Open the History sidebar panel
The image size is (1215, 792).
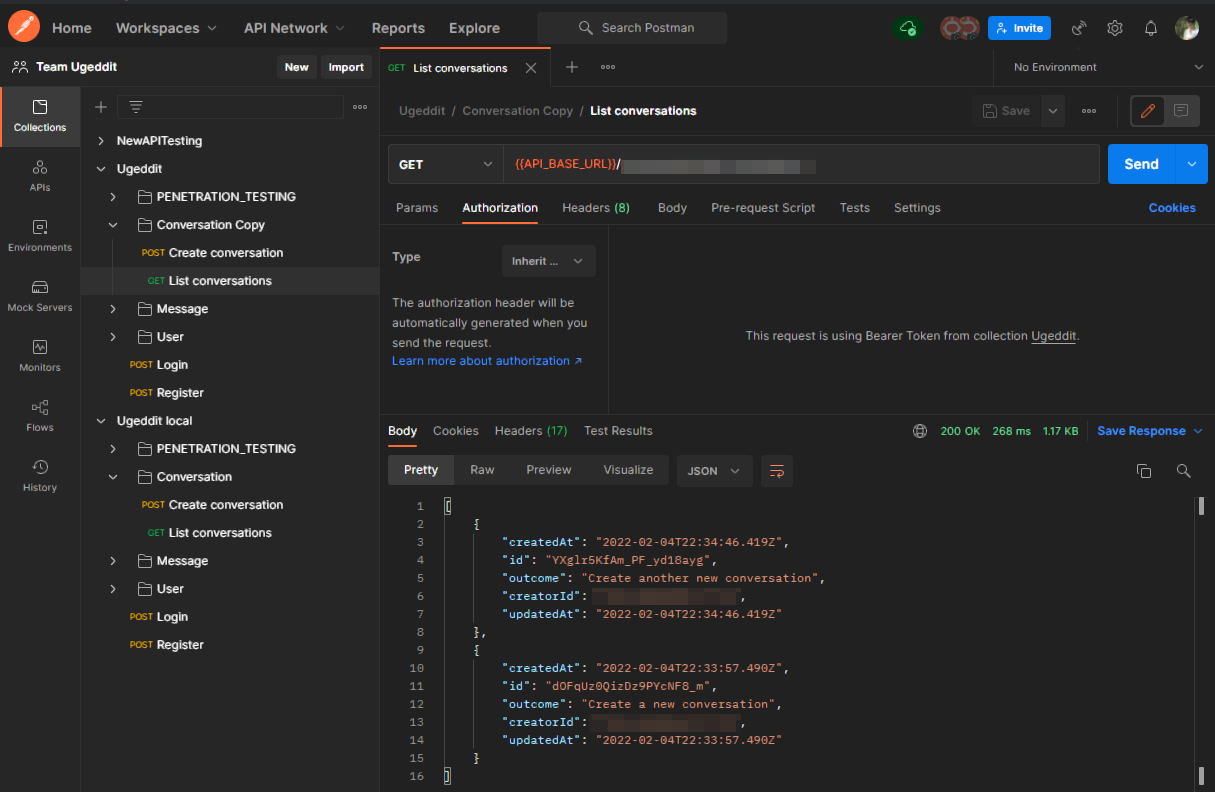(x=40, y=477)
